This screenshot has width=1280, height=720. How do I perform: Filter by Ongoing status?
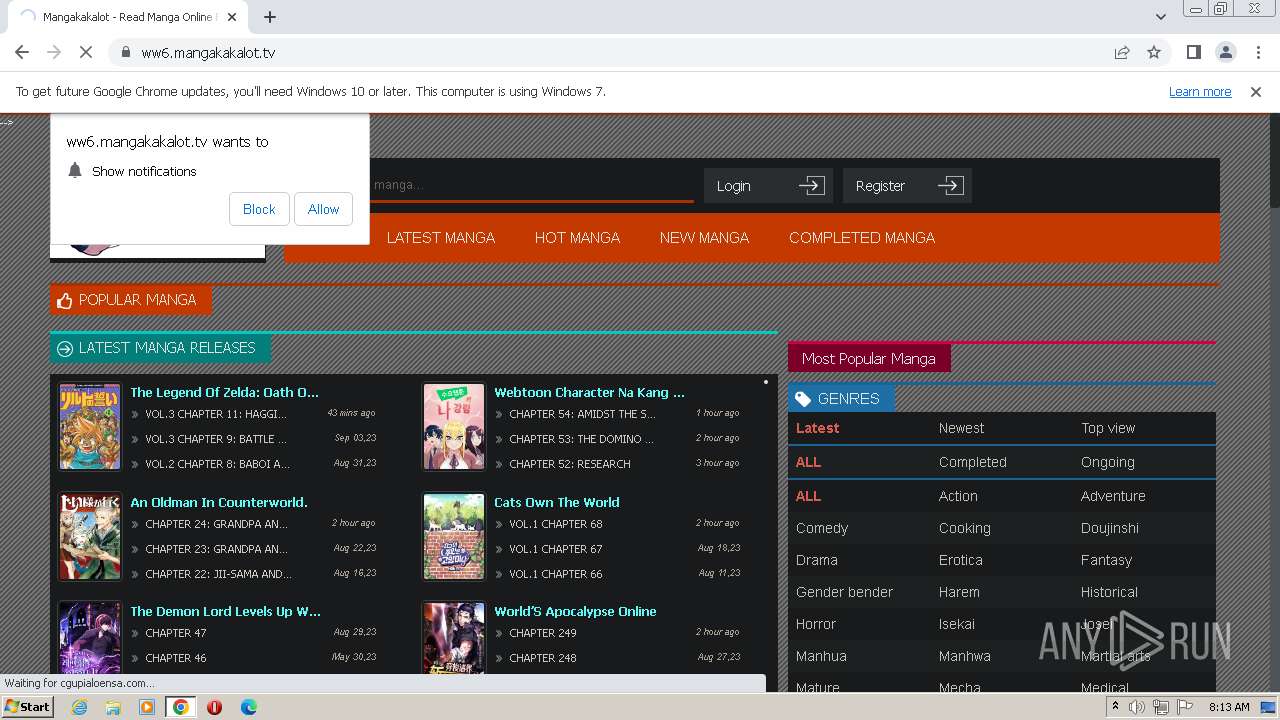tap(1107, 462)
